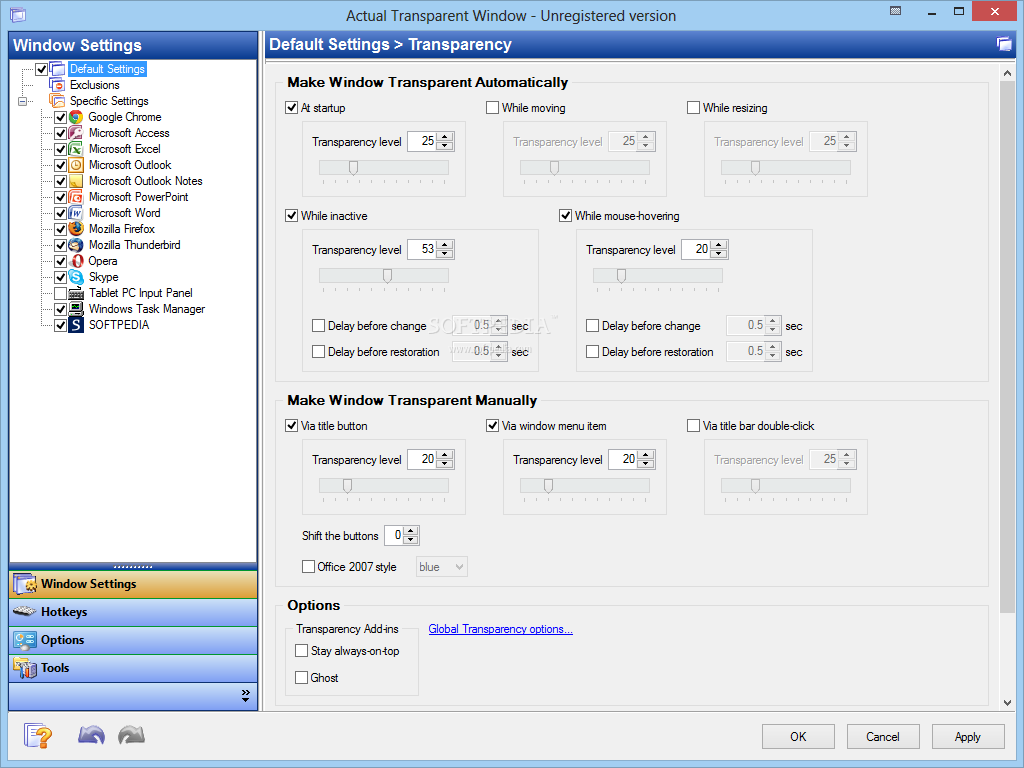1024x768 pixels.
Task: Increase Shift the buttons stepper value
Action: [x=411, y=532]
